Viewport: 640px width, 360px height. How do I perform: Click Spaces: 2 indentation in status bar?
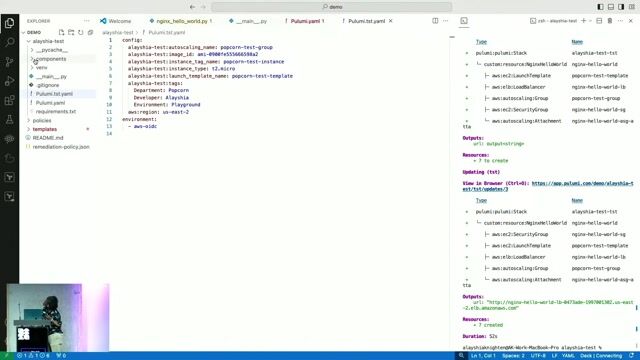coord(513,356)
